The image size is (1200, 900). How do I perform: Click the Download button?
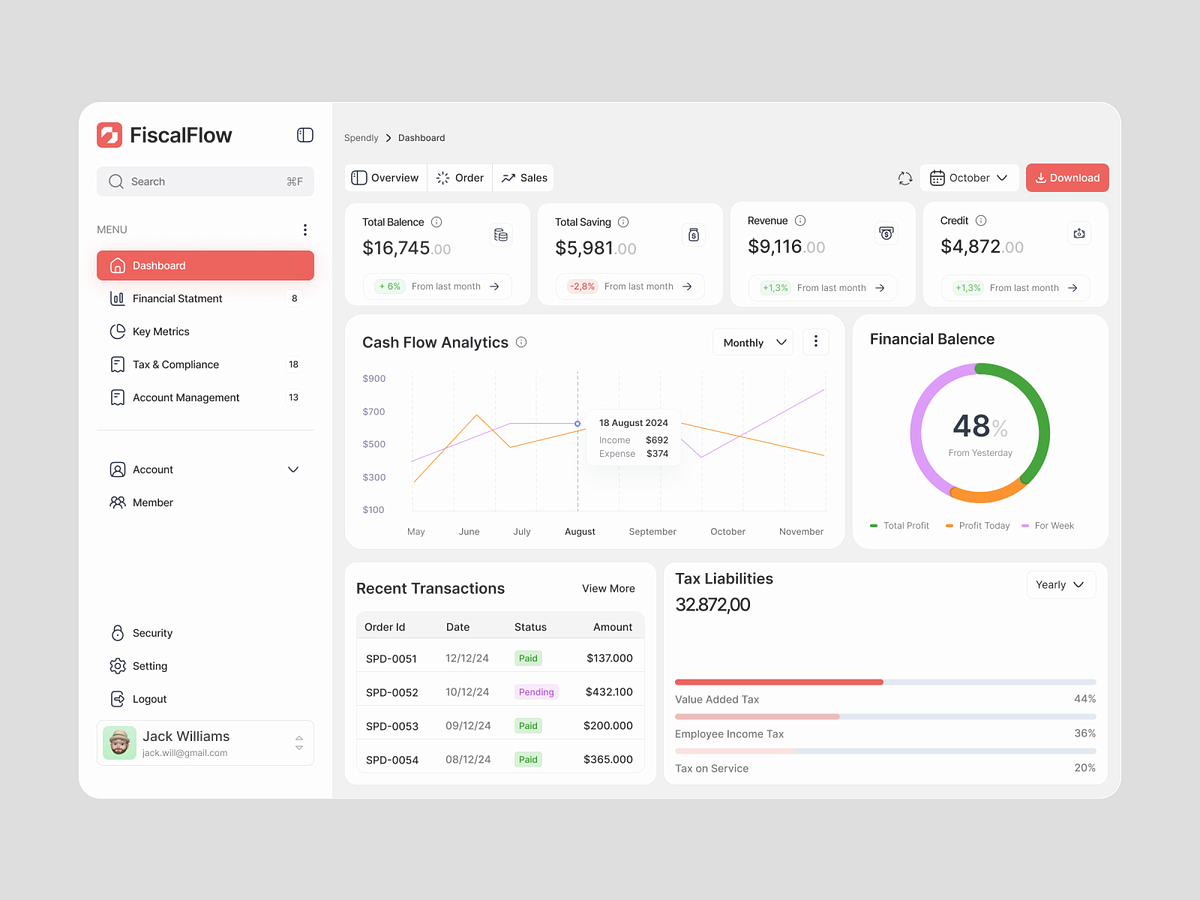point(1067,178)
